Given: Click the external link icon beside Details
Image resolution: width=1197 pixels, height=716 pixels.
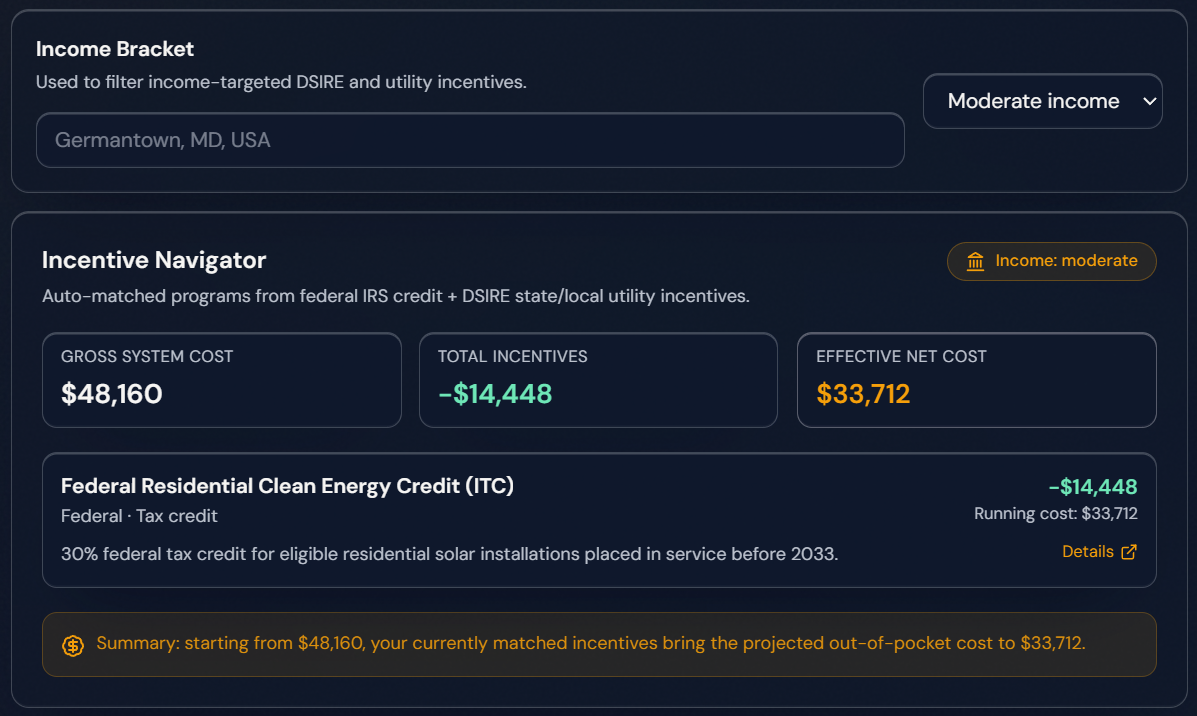Looking at the screenshot, I should click(1129, 552).
